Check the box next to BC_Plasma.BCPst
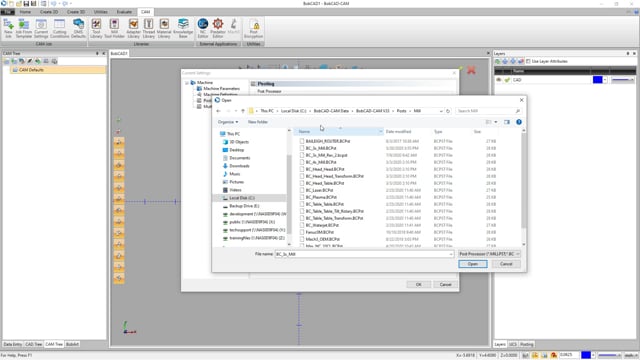640x360 pixels. (302, 197)
